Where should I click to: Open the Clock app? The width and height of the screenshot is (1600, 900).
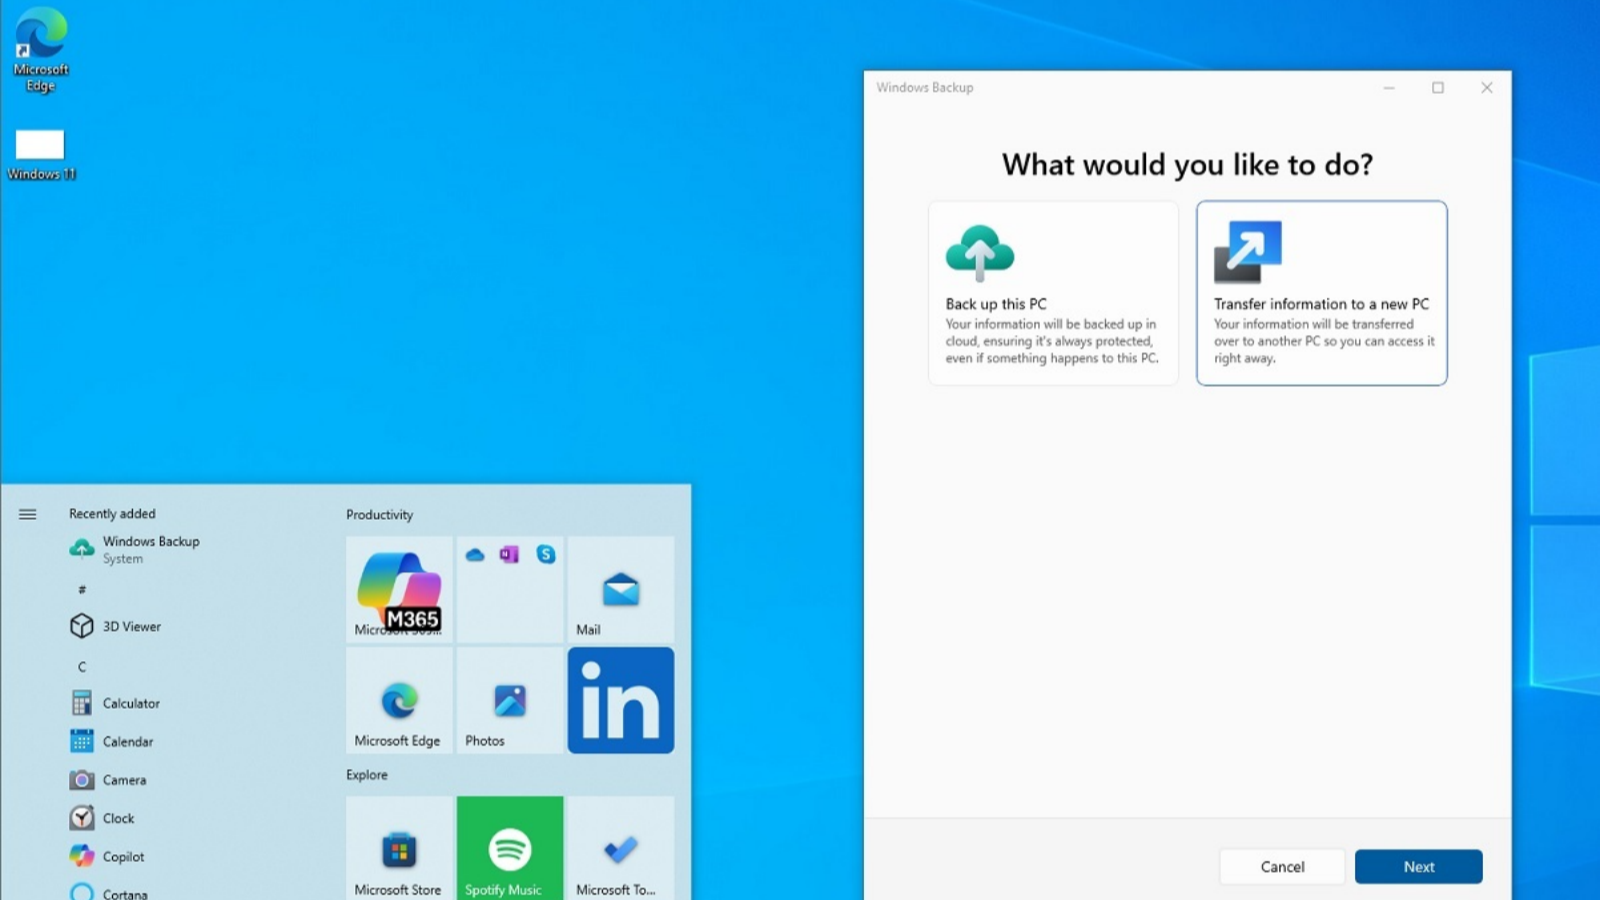pos(118,819)
